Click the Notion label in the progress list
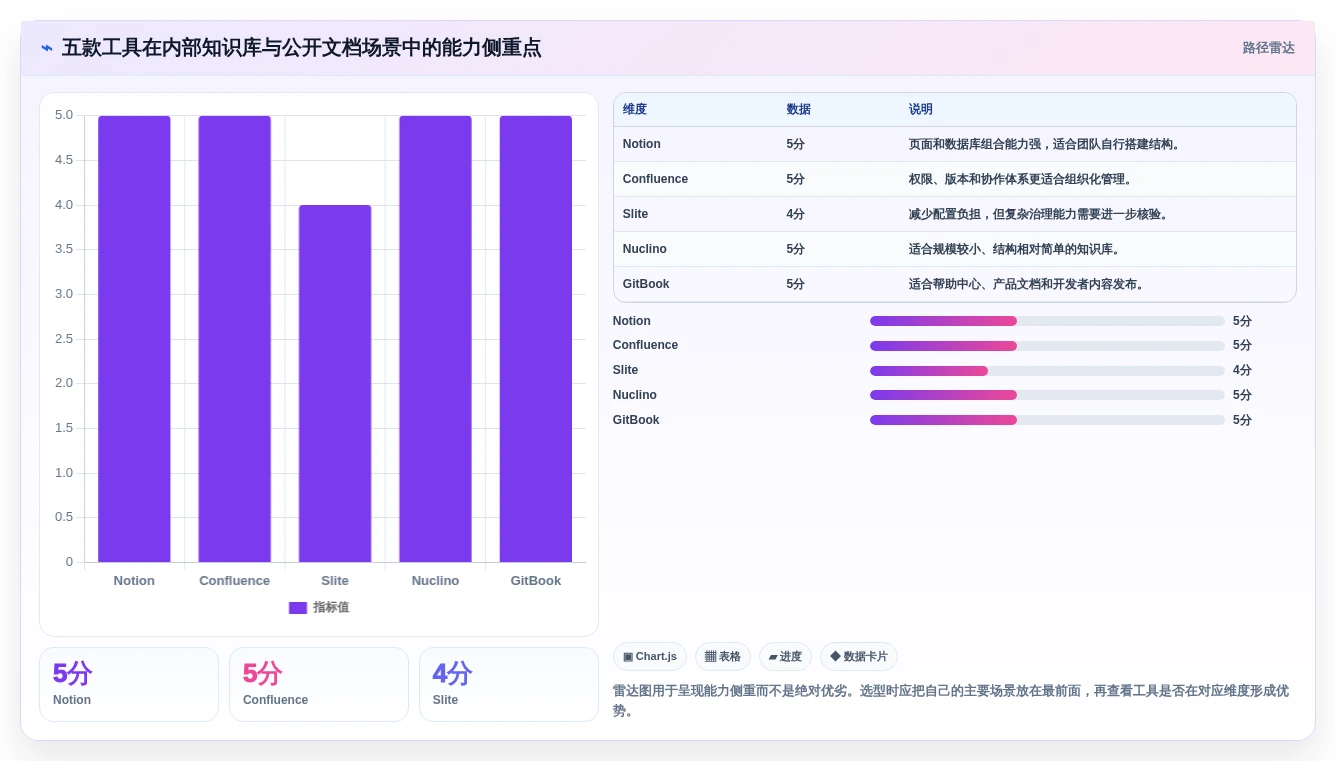Viewport: 1336px width, 761px height. pyautogui.click(x=632, y=321)
